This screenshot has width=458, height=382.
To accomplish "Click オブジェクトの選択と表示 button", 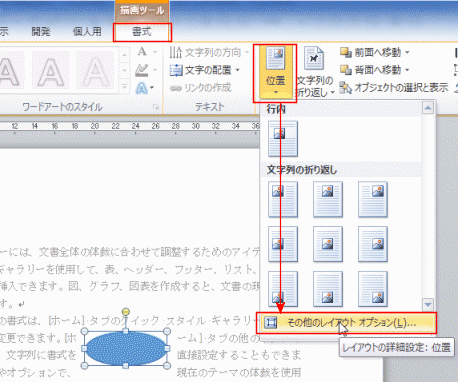I will coord(394,88).
